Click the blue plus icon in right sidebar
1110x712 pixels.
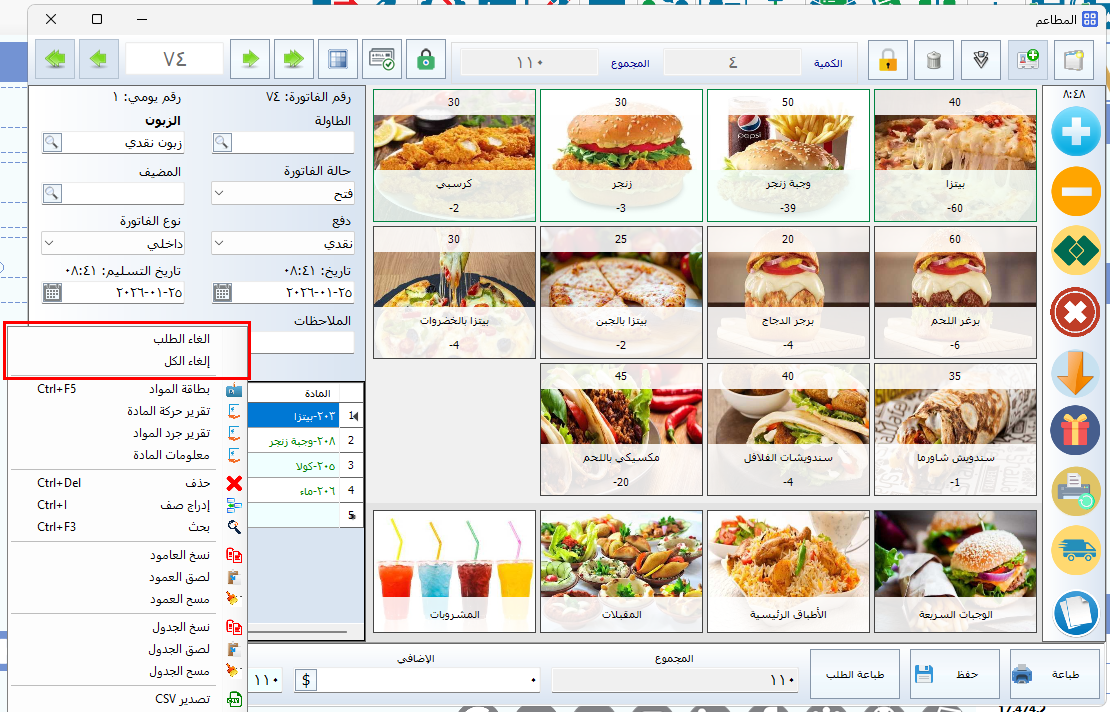click(x=1075, y=133)
